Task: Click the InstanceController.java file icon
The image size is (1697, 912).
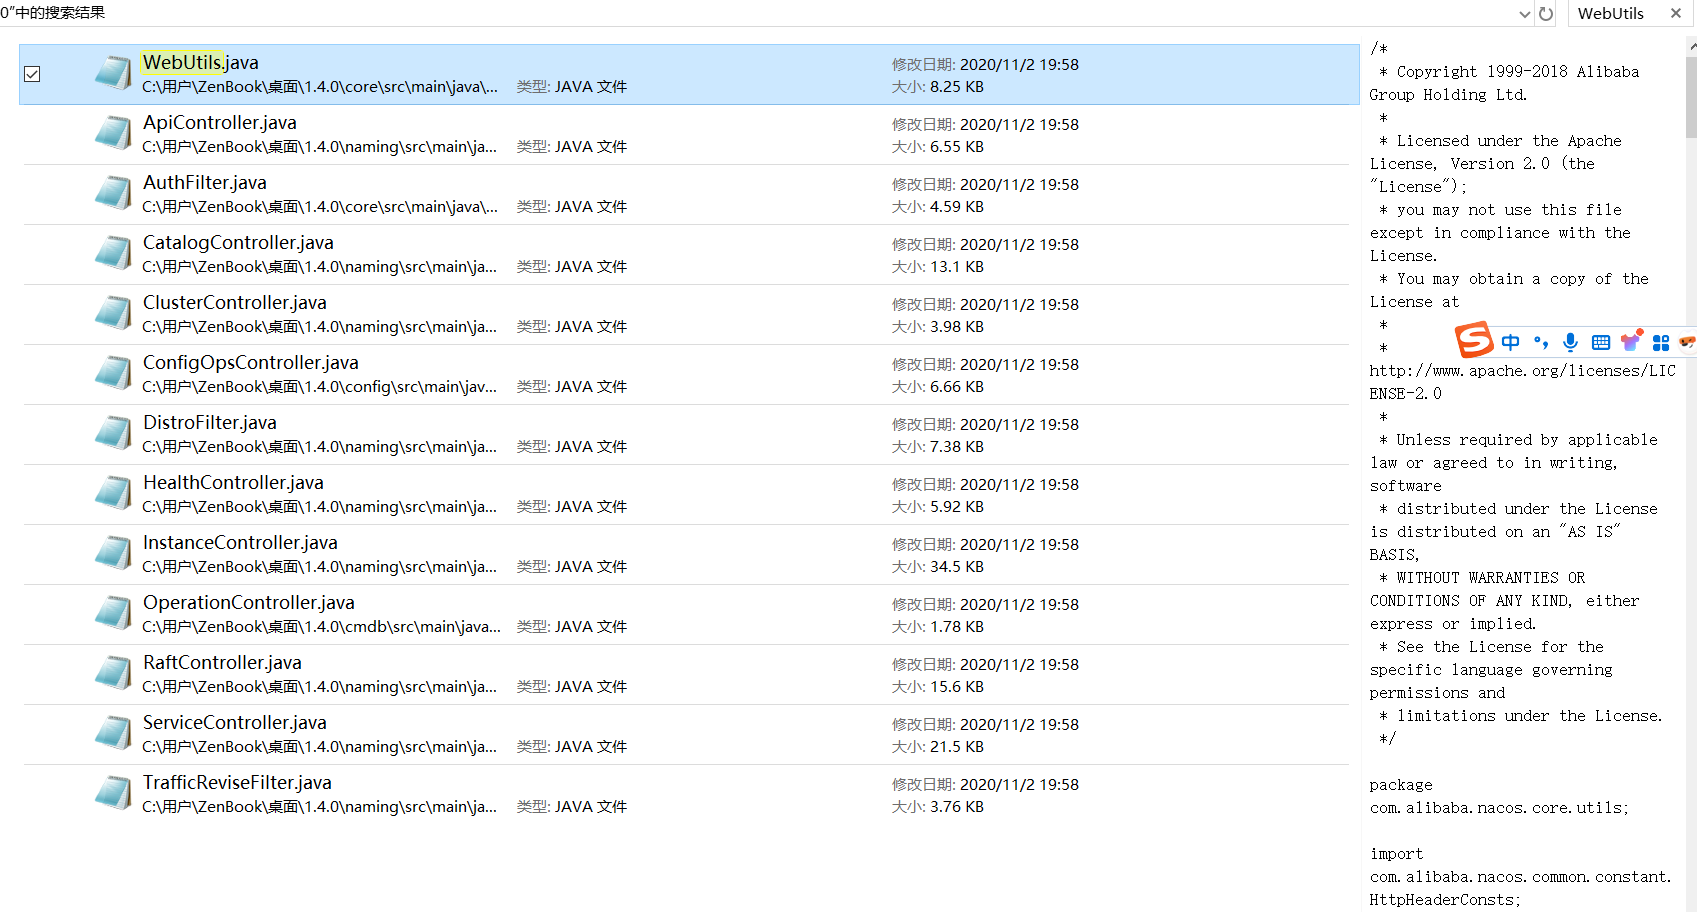Action: pos(113,553)
